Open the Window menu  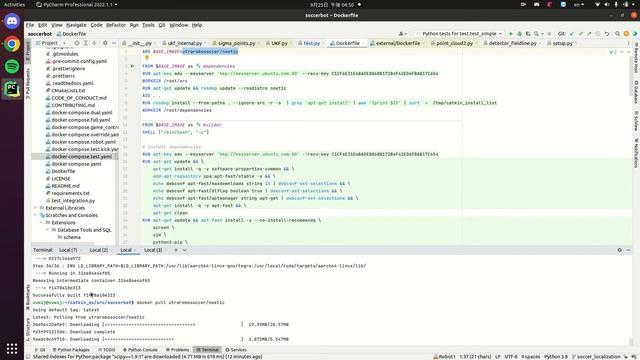click(x=178, y=25)
